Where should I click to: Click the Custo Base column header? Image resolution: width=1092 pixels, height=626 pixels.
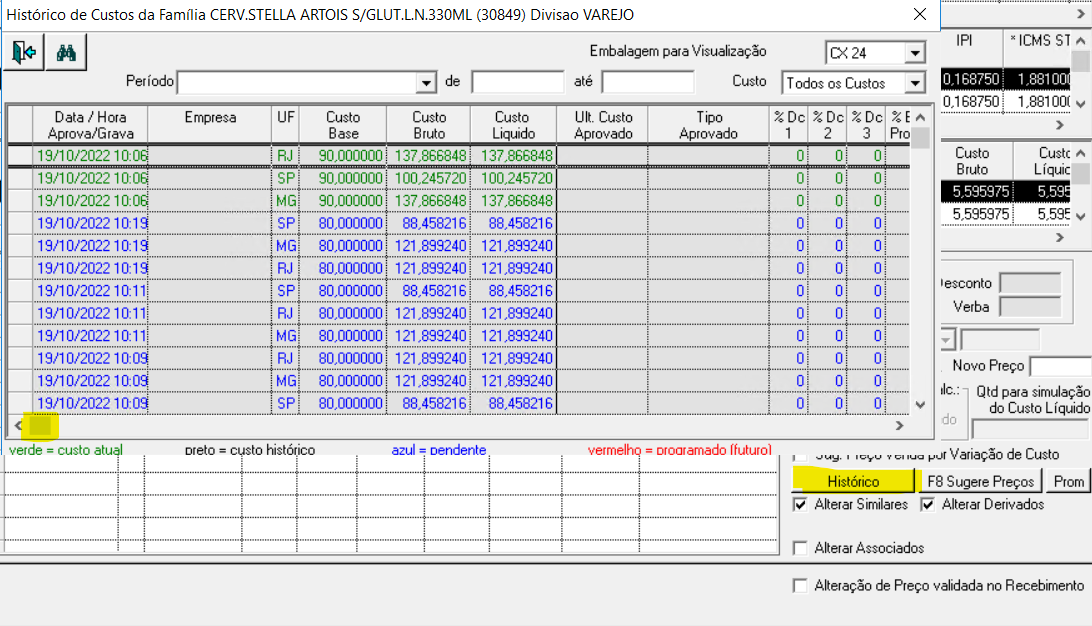click(343, 125)
